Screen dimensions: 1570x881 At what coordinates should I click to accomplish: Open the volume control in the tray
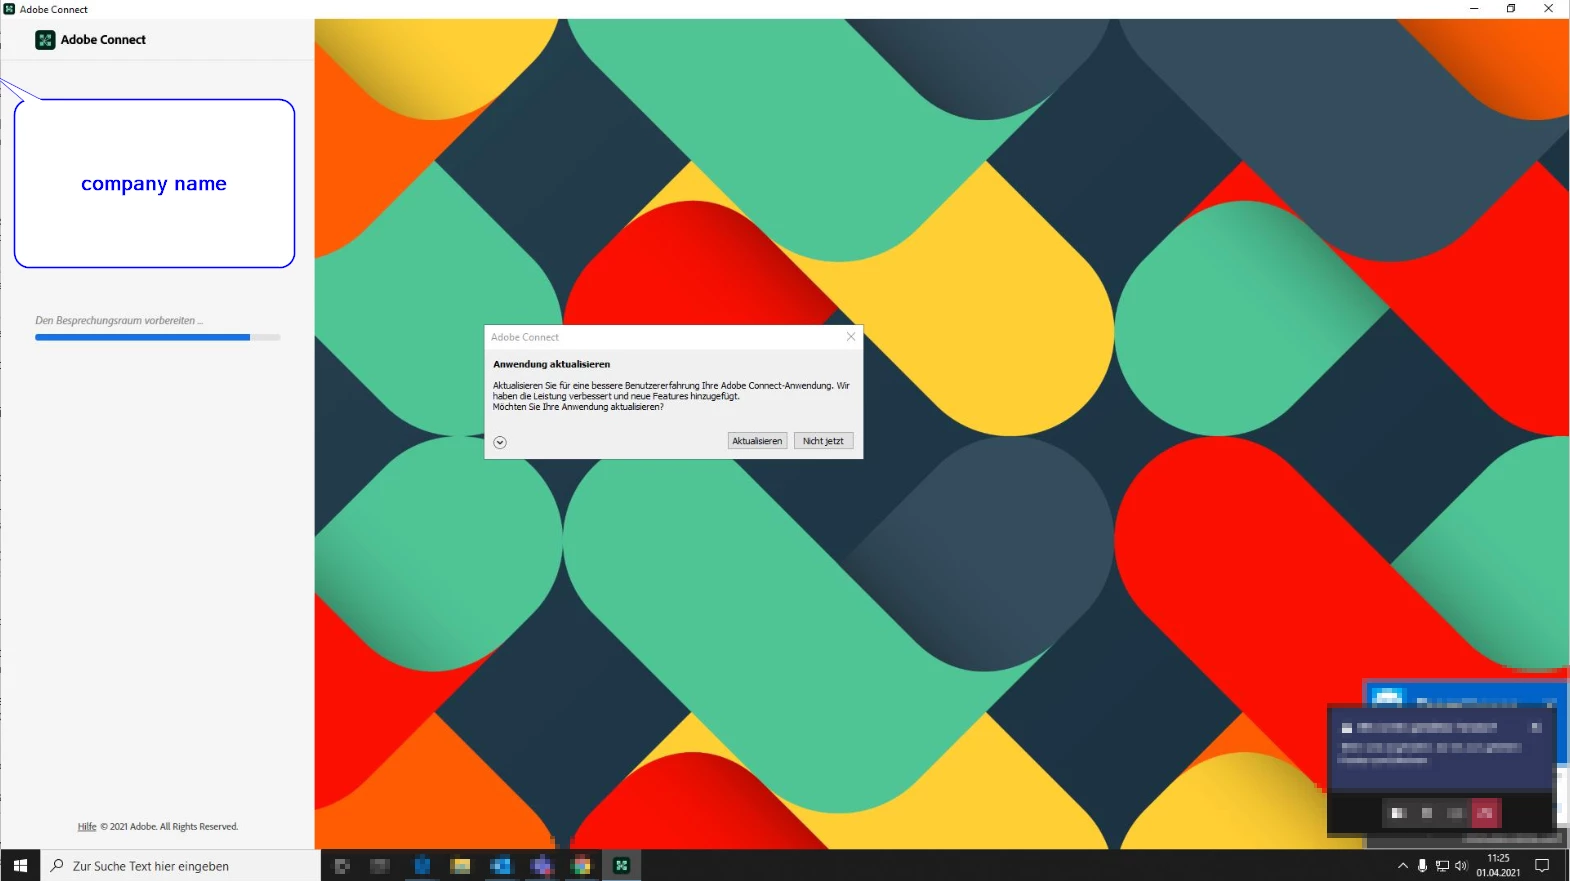(1461, 866)
